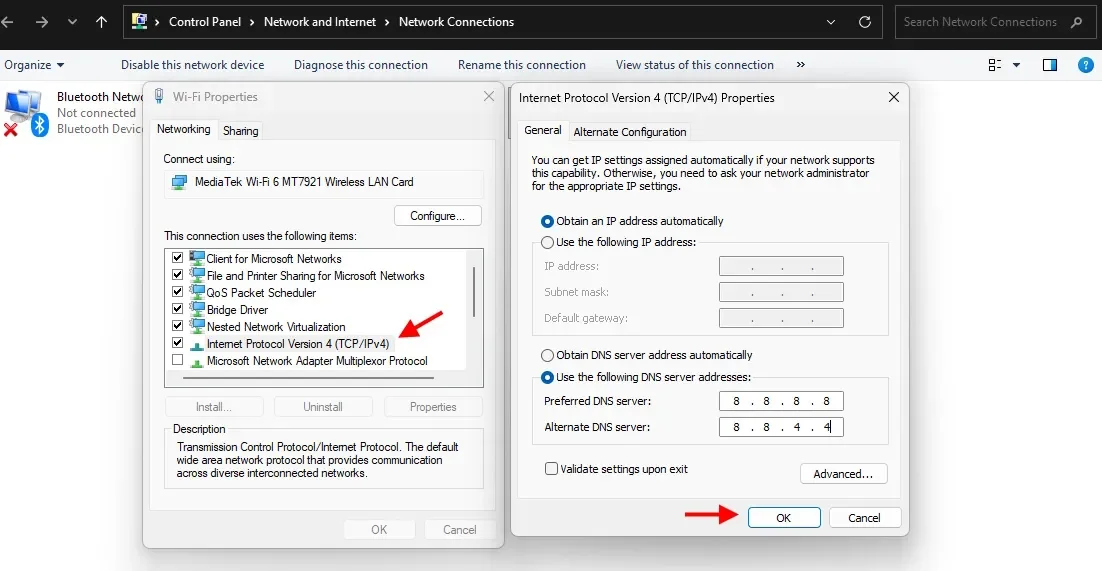
Task: Enable Validate settings upon exit
Action: coord(552,468)
